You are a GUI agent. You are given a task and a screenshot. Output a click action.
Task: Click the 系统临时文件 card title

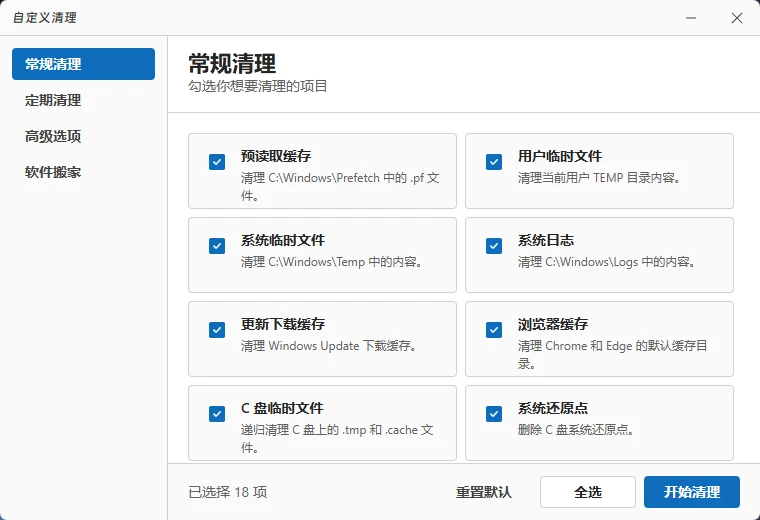(283, 240)
